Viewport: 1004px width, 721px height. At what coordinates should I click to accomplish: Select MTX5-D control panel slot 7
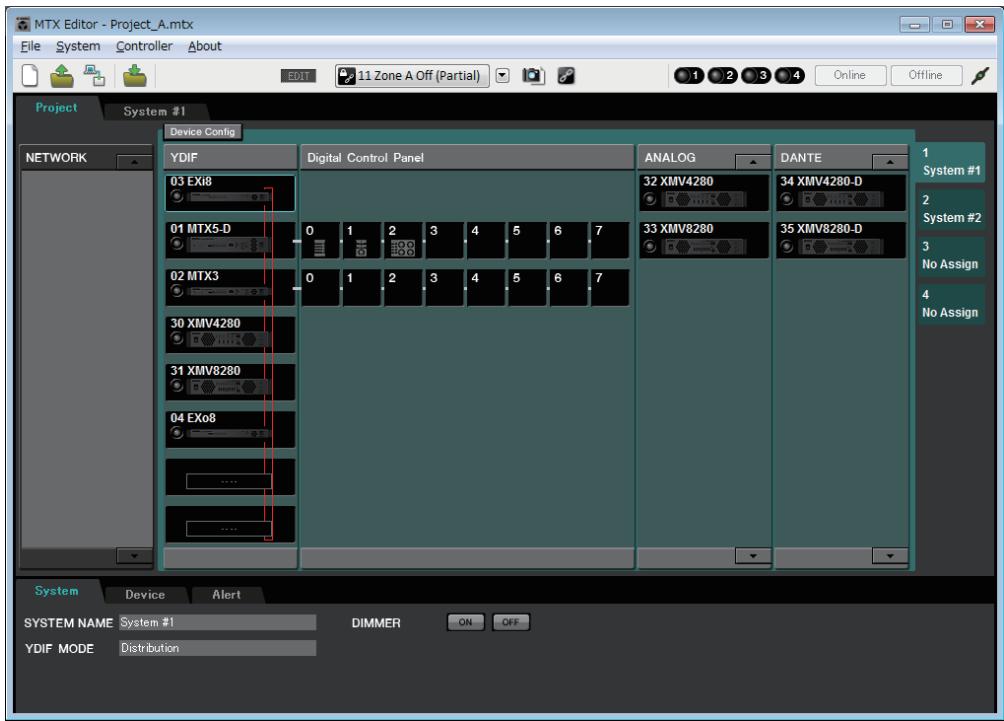tap(610, 239)
